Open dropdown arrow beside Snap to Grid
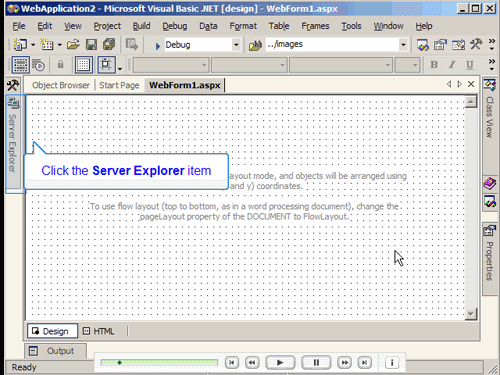Viewport: 500px width, 375px height. [120, 69]
